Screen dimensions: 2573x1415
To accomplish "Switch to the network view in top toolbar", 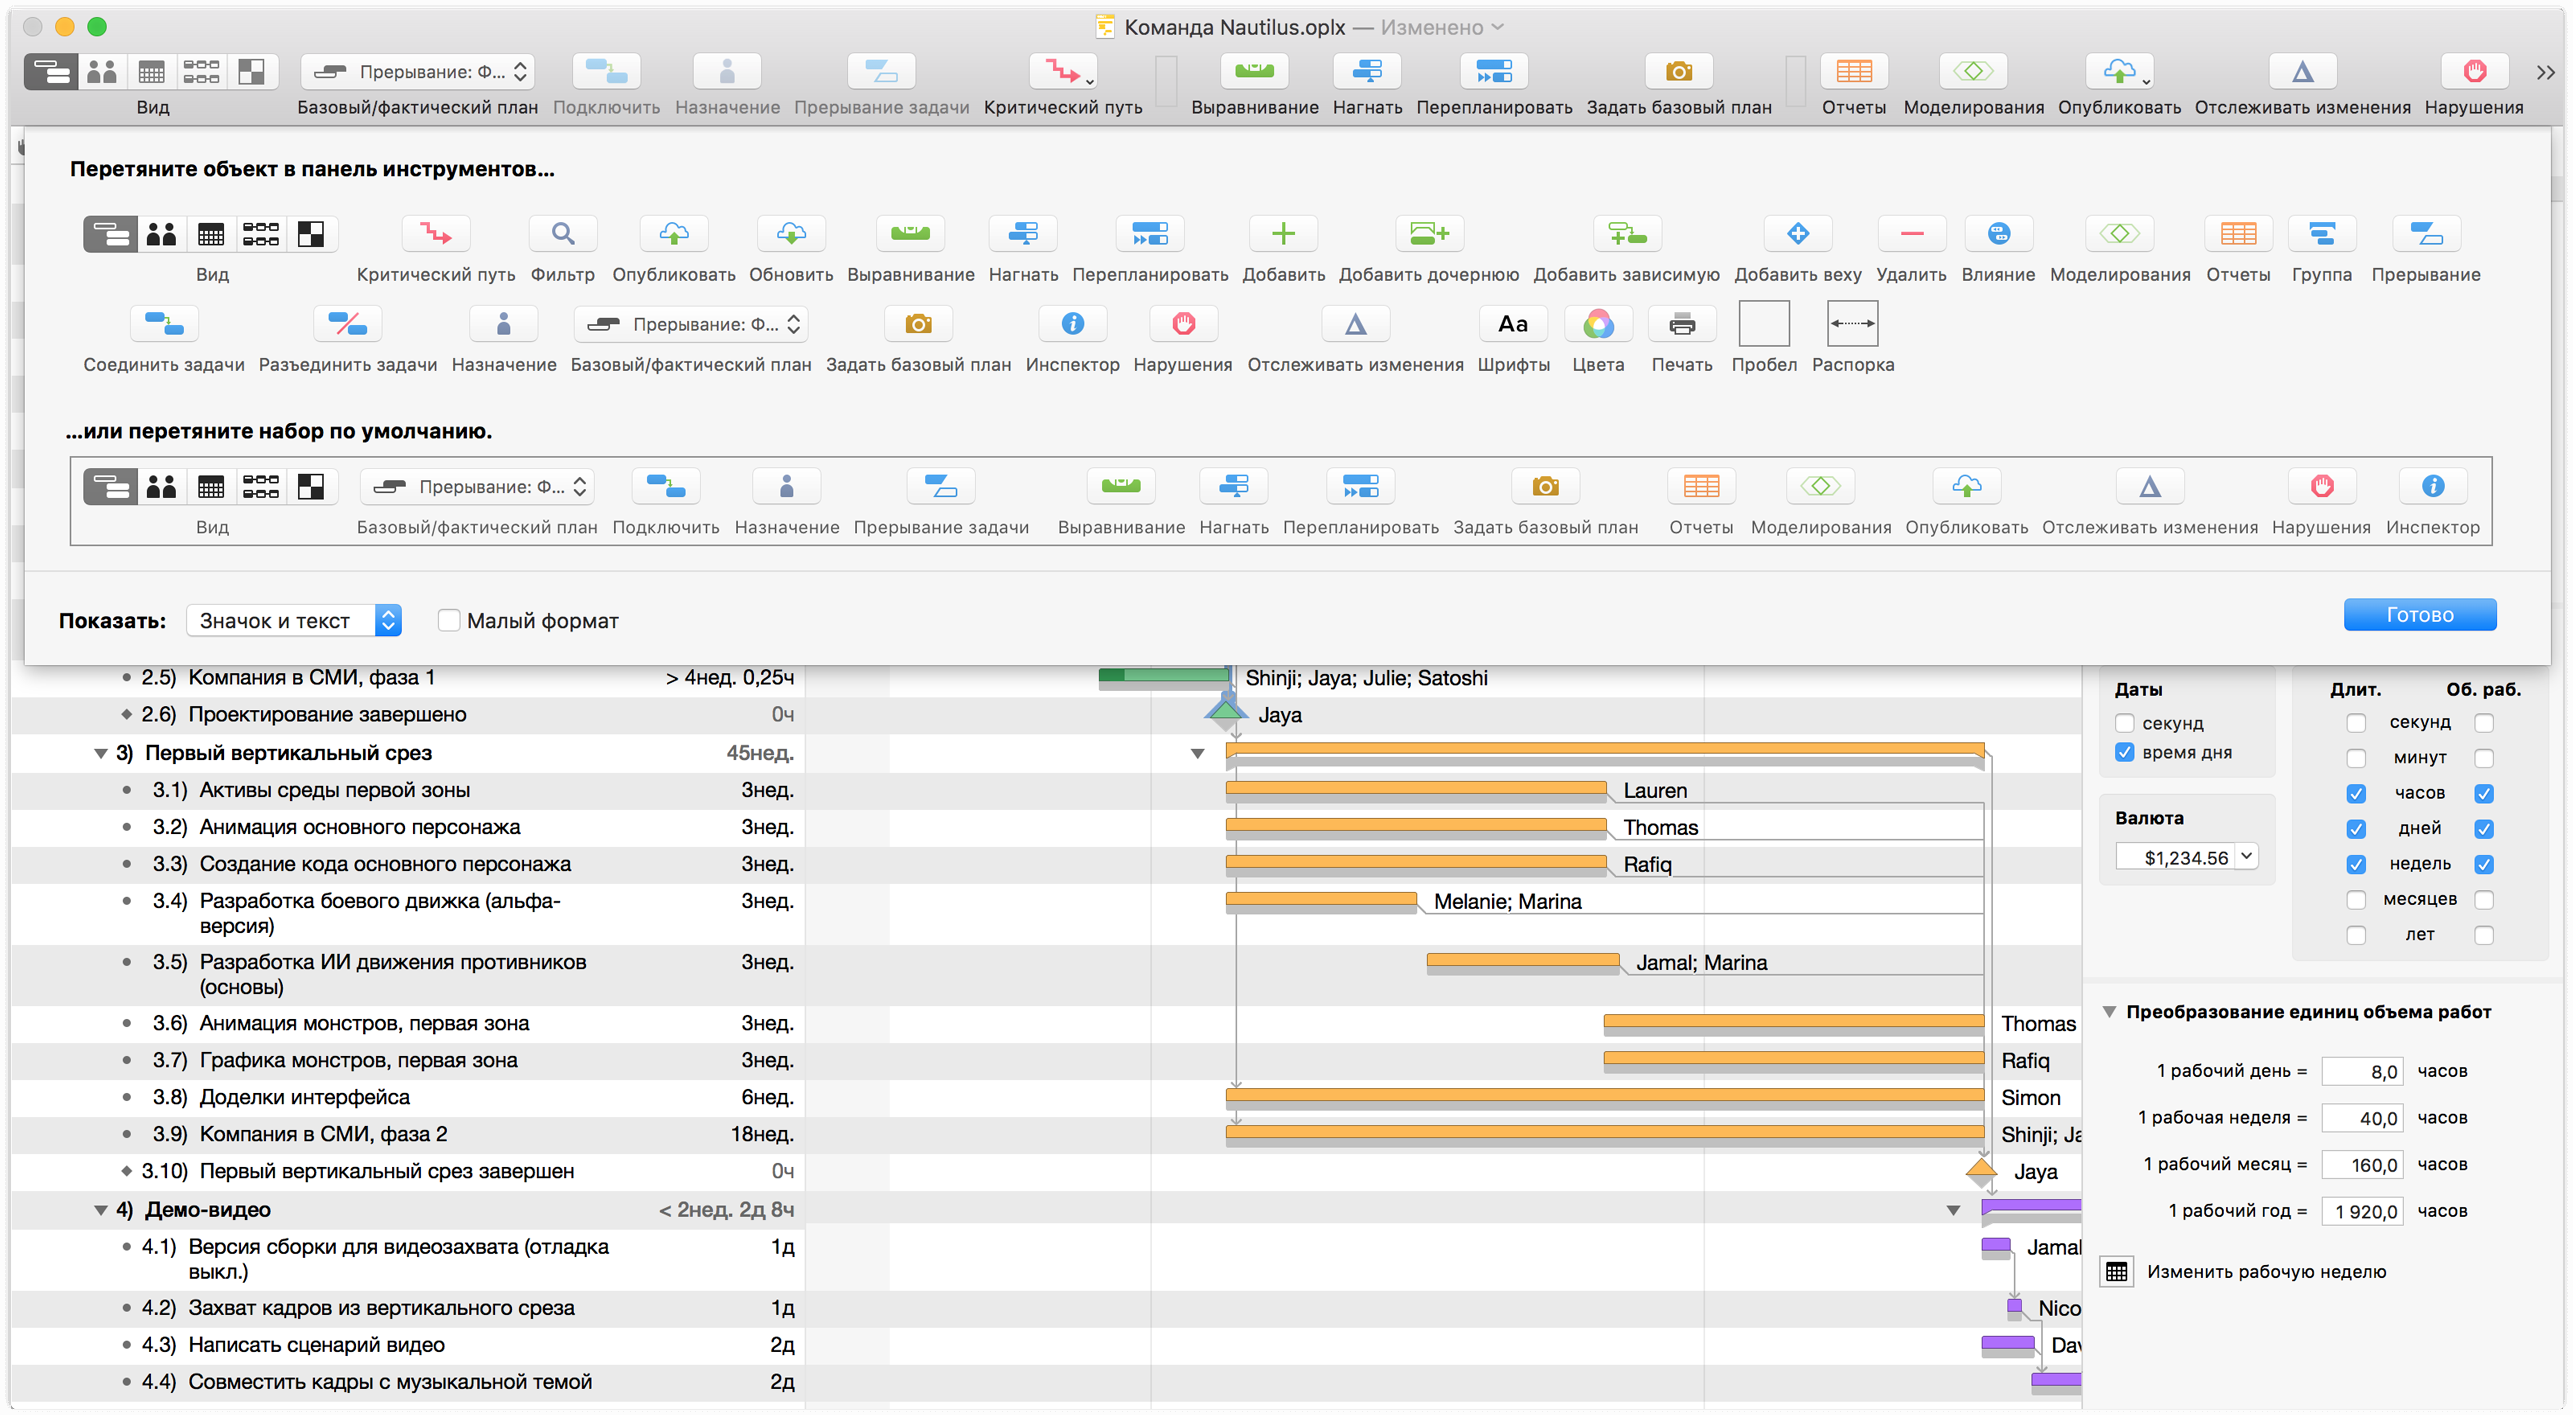I will point(201,72).
